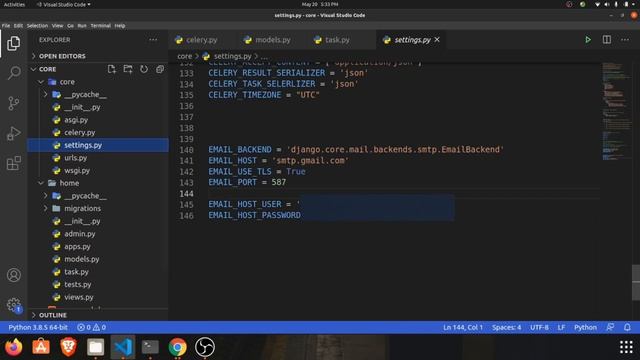Open the File menu
The image size is (640, 360).
6,25
